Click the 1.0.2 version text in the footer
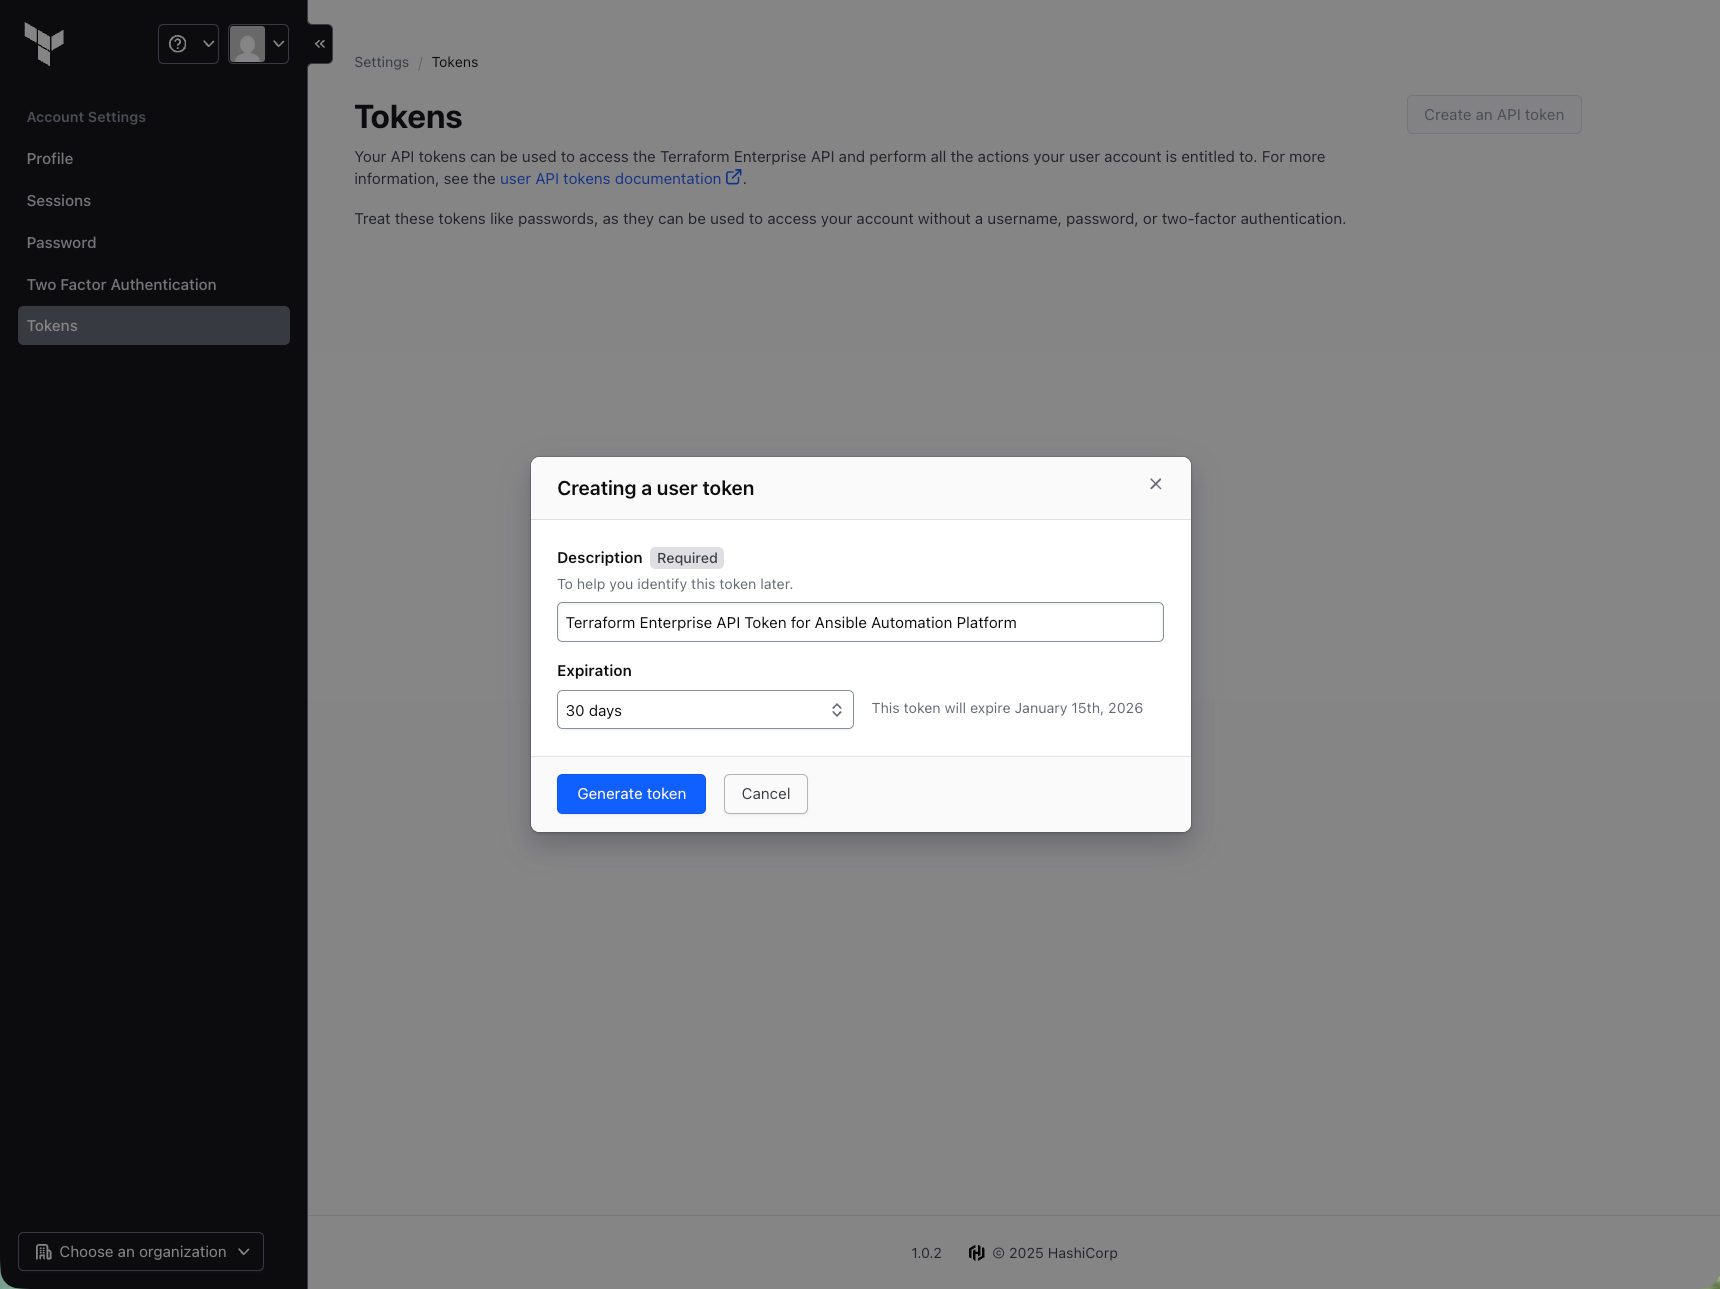 926,1253
